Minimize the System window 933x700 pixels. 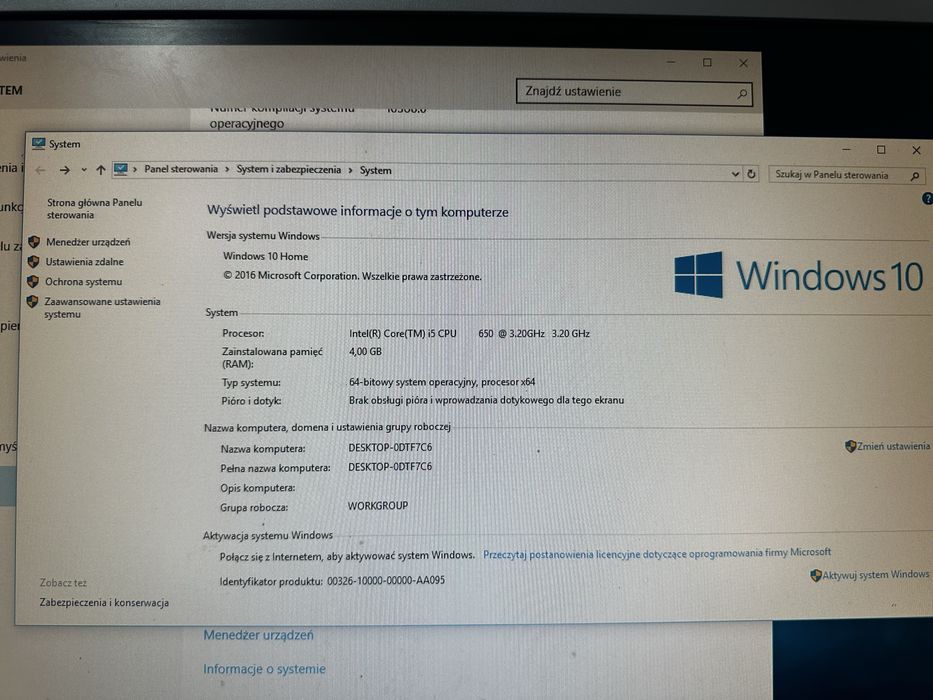pyautogui.click(x=846, y=149)
